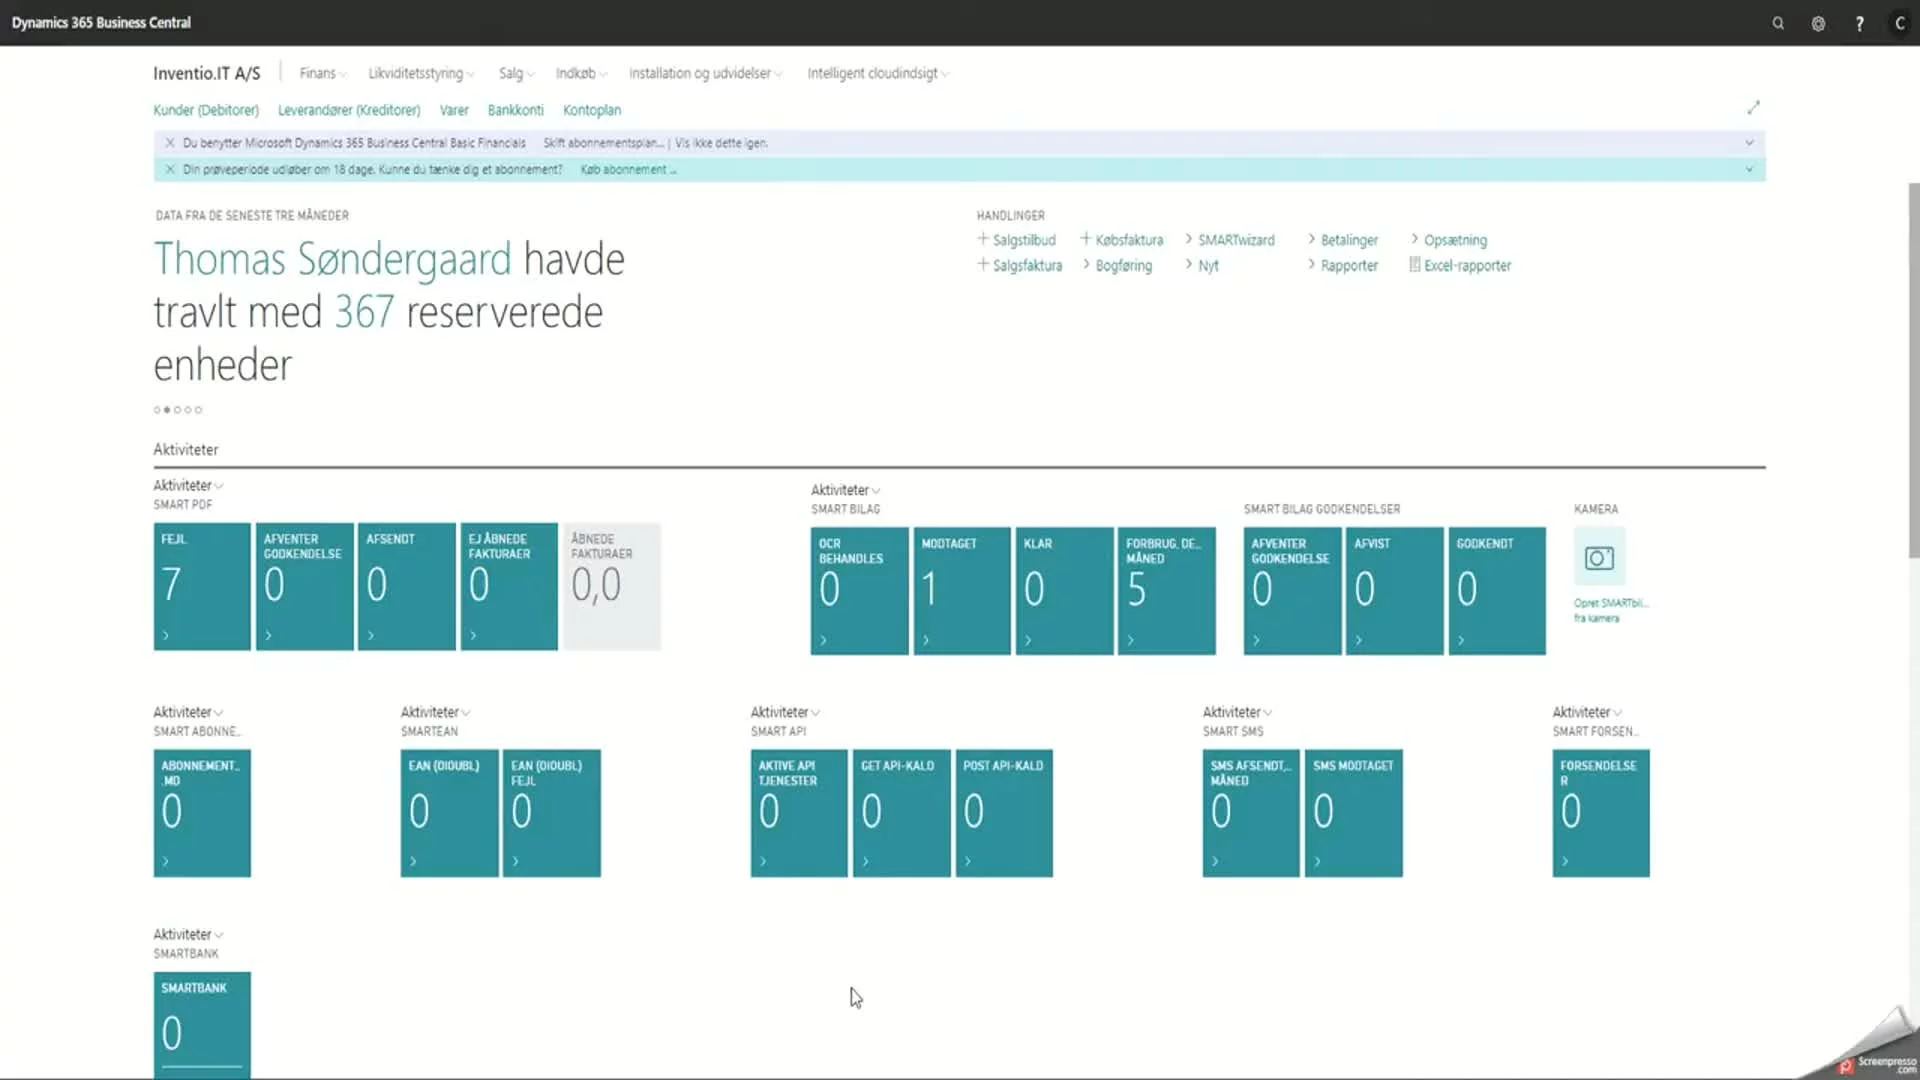The image size is (1920, 1080).
Task: Click Køb abonnement link
Action: click(628, 169)
